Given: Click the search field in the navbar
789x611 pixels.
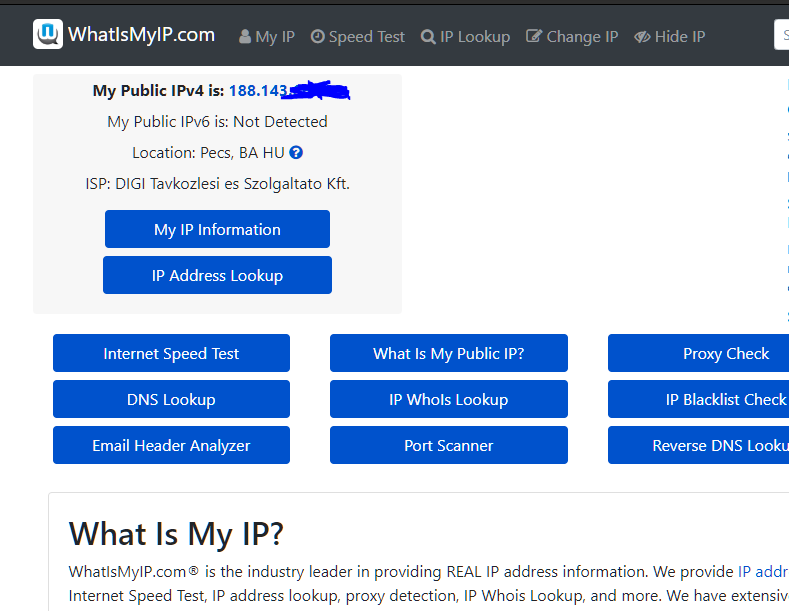Looking at the screenshot, I should click(x=781, y=36).
